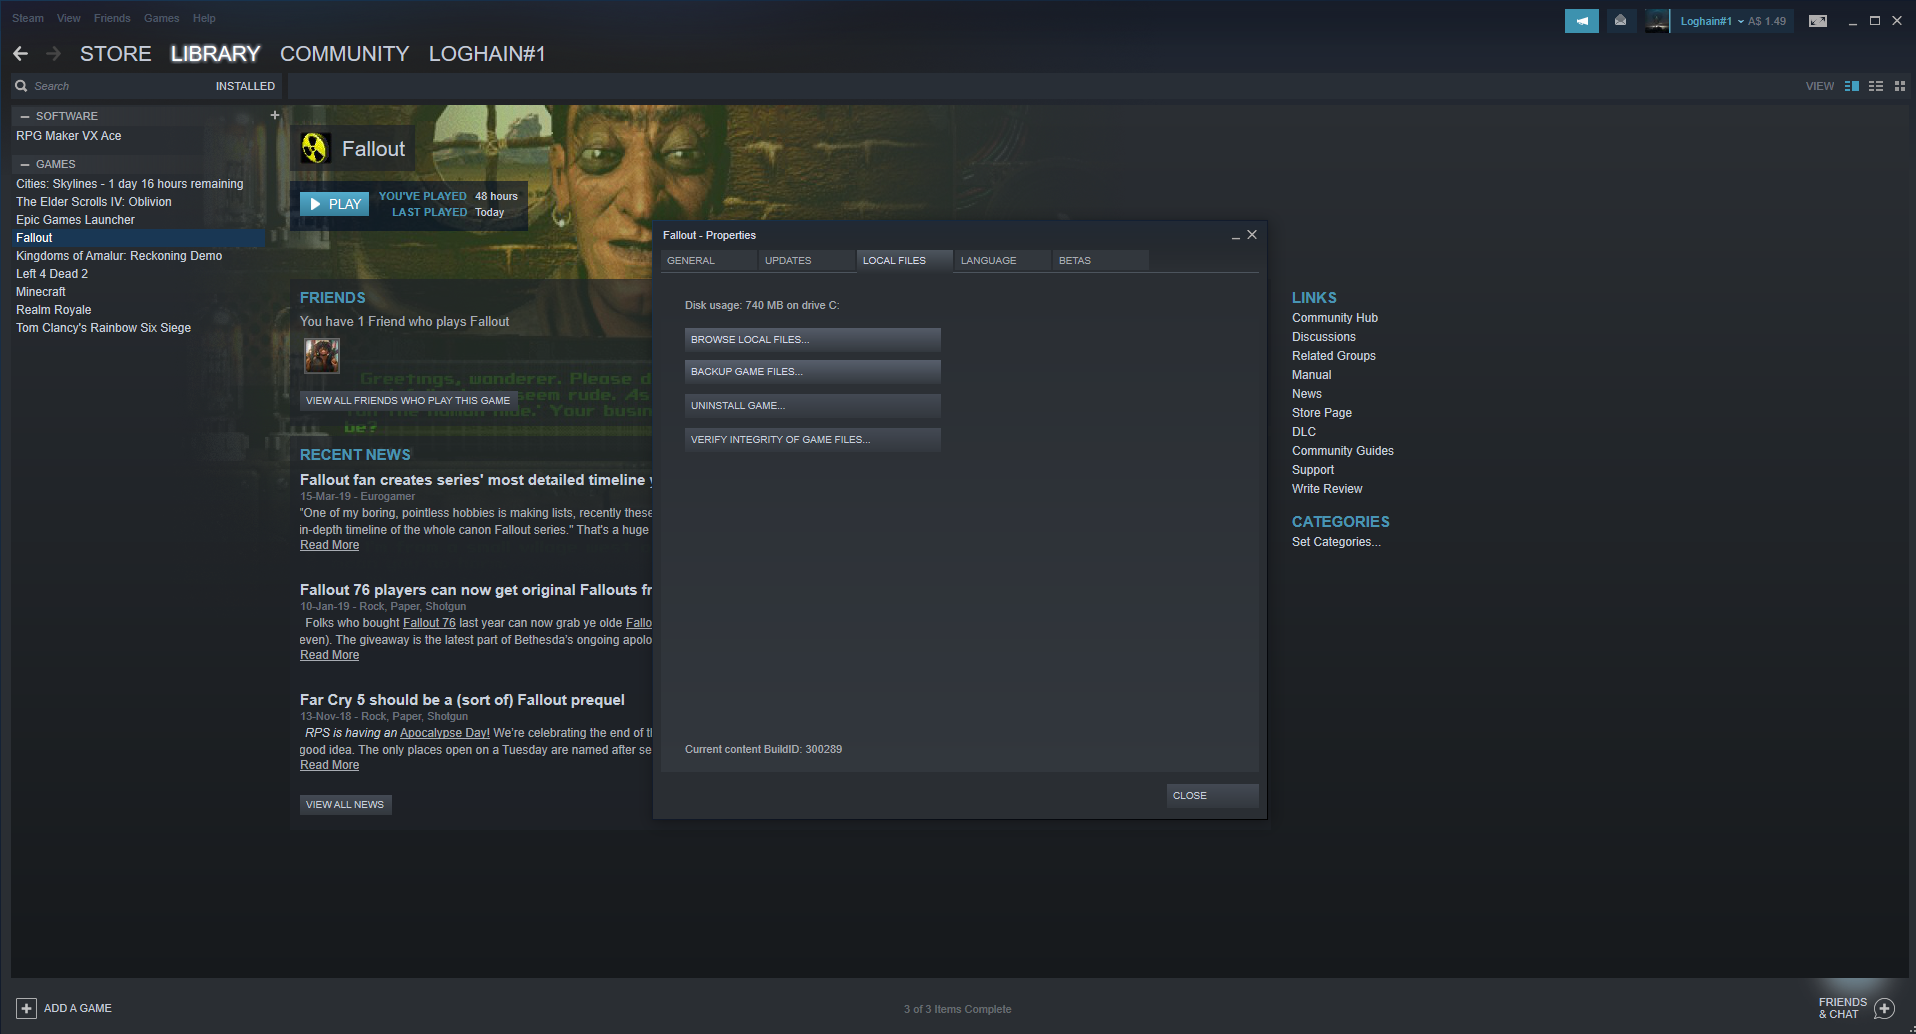Open the Friends menu
The image size is (1916, 1034).
click(112, 18)
